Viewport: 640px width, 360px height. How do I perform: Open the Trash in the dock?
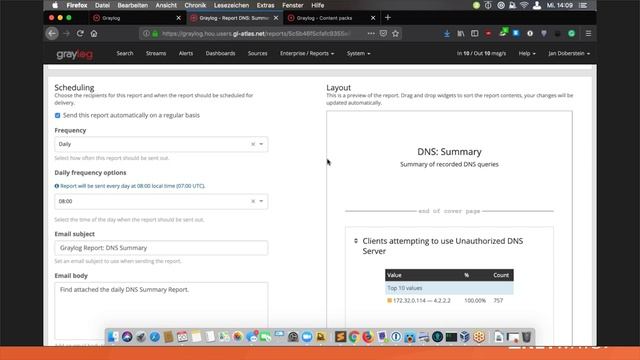(527, 337)
